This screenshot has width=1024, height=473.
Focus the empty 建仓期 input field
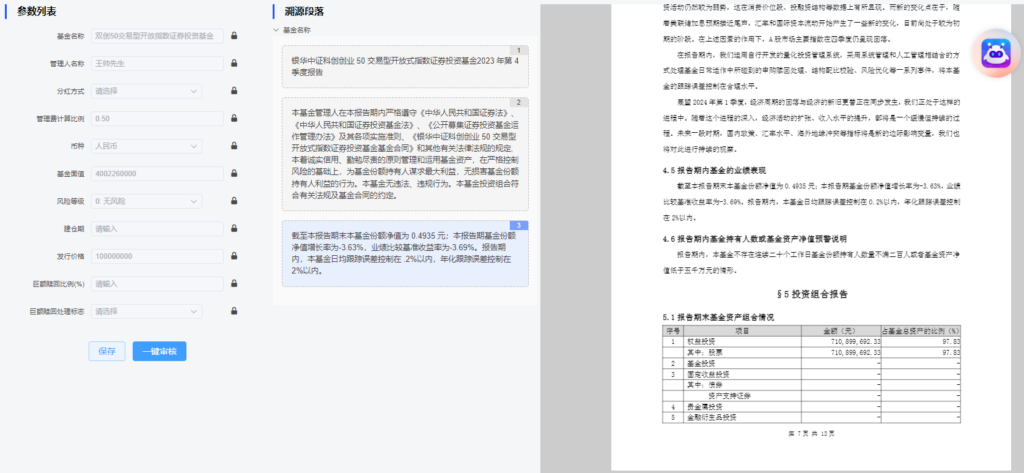pos(157,229)
